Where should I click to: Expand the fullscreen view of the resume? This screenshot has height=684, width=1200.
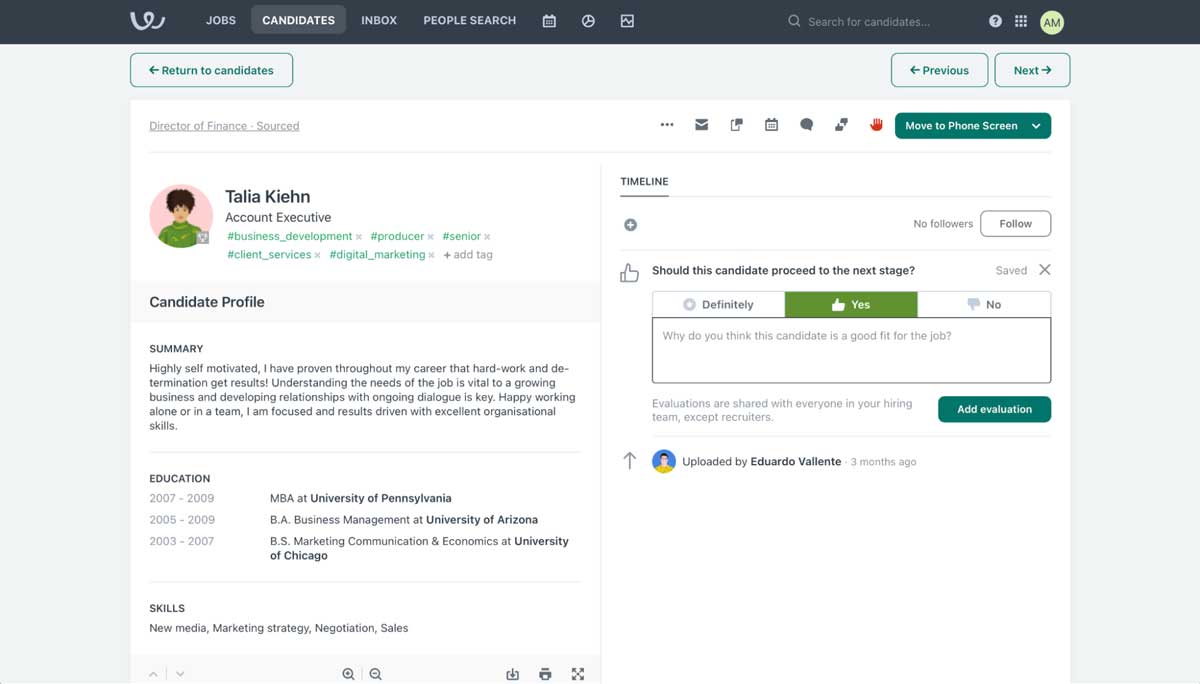[578, 674]
